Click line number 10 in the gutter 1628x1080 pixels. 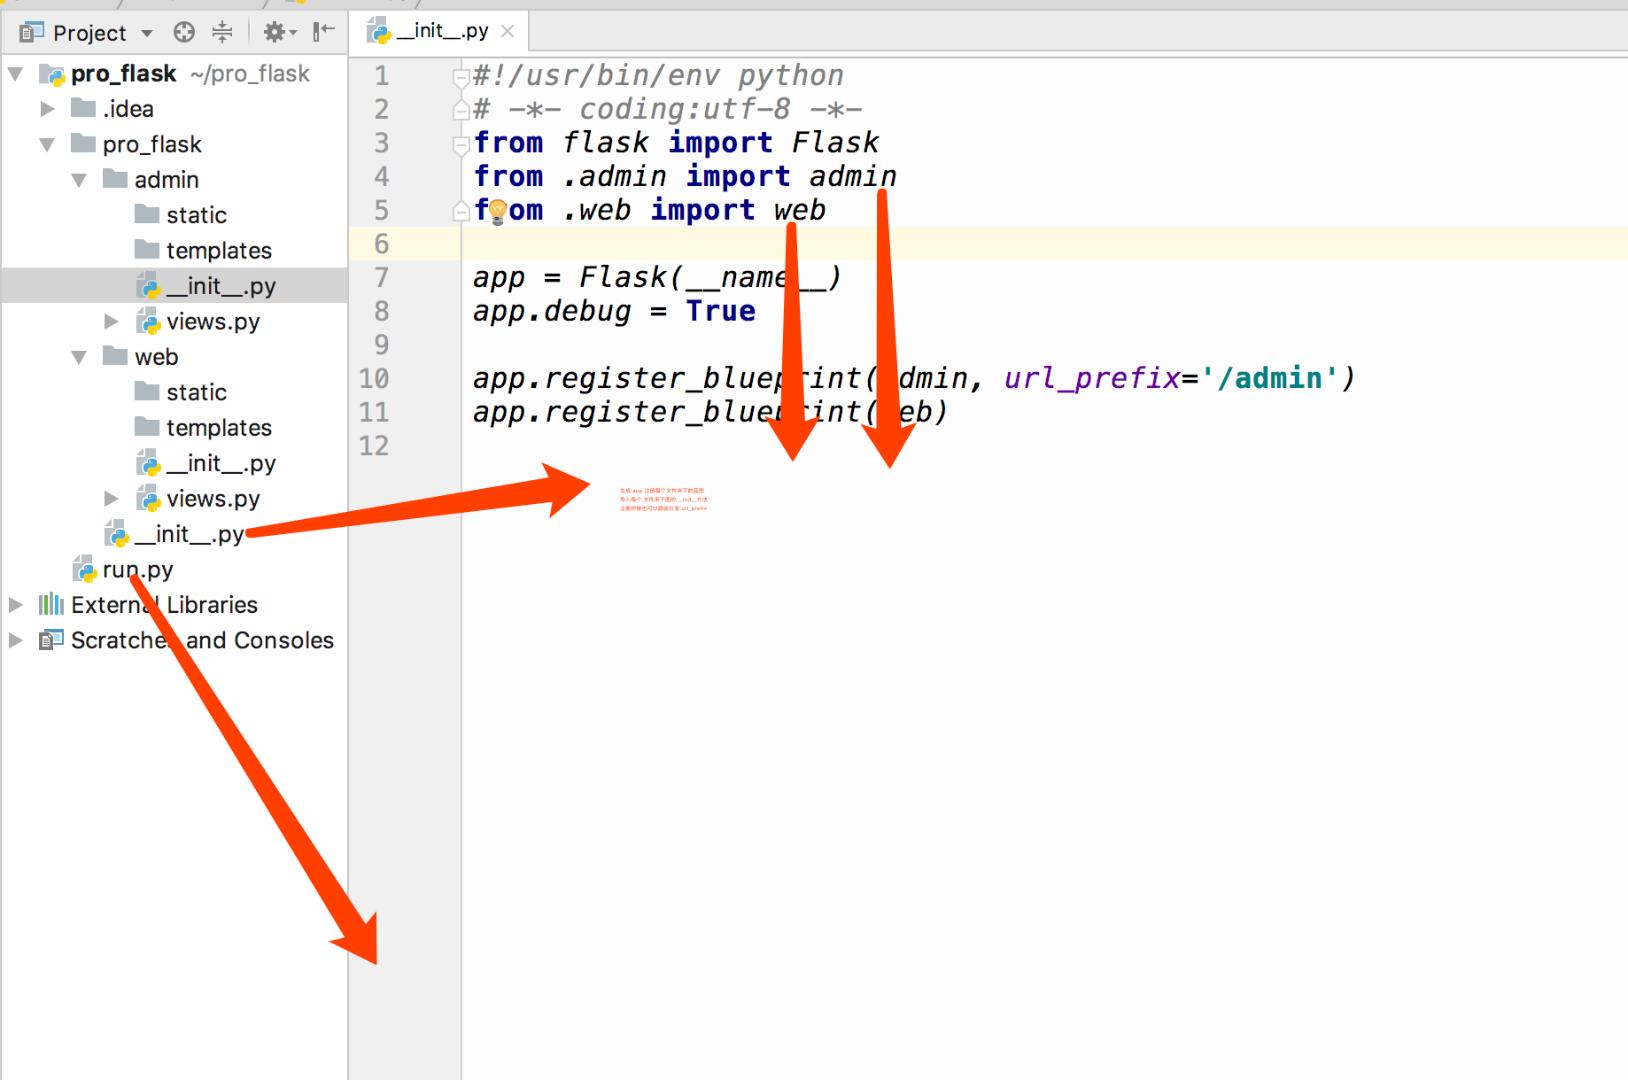[374, 378]
